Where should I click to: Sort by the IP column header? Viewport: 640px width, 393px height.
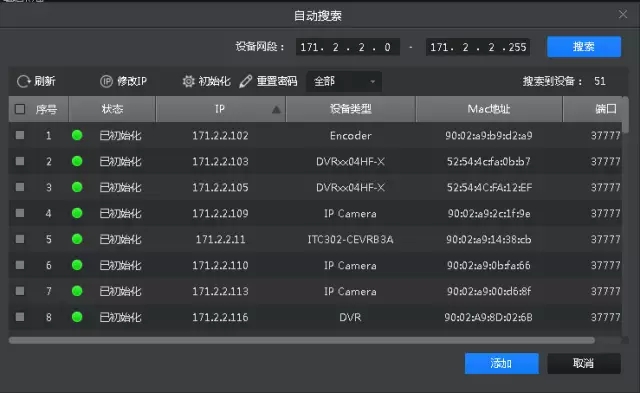pyautogui.click(x=220, y=109)
